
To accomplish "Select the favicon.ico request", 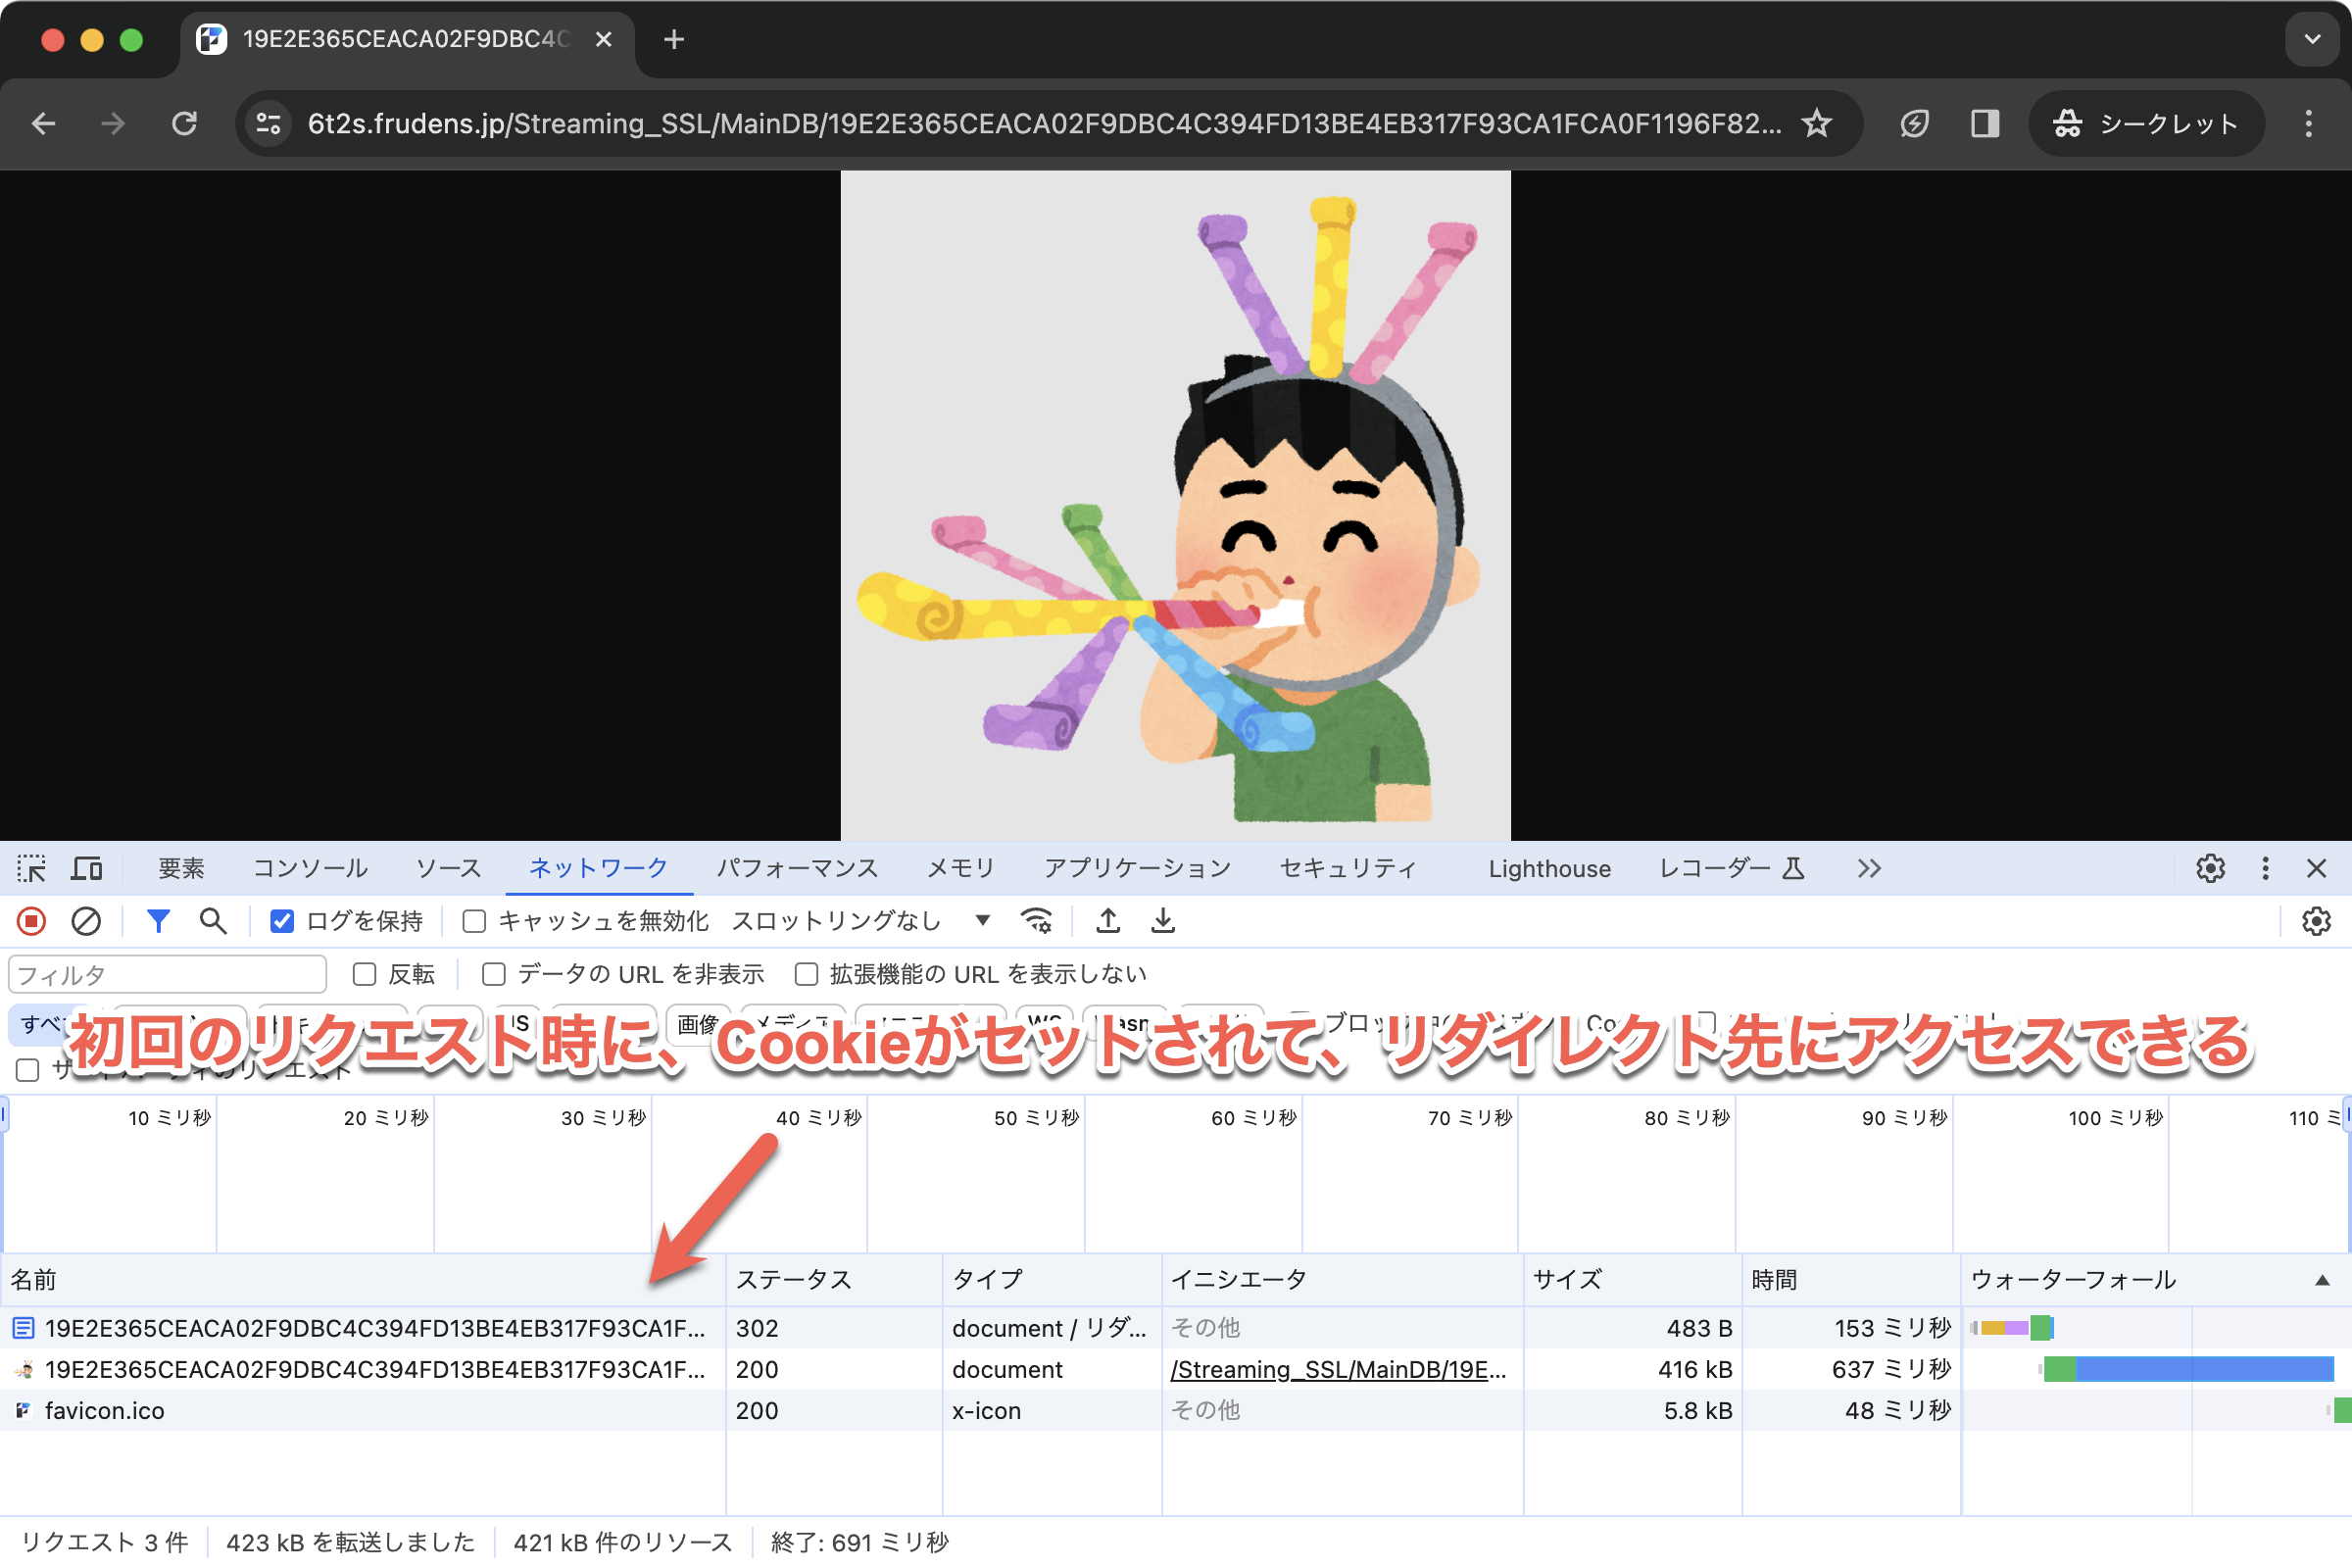I will [1176, 1410].
